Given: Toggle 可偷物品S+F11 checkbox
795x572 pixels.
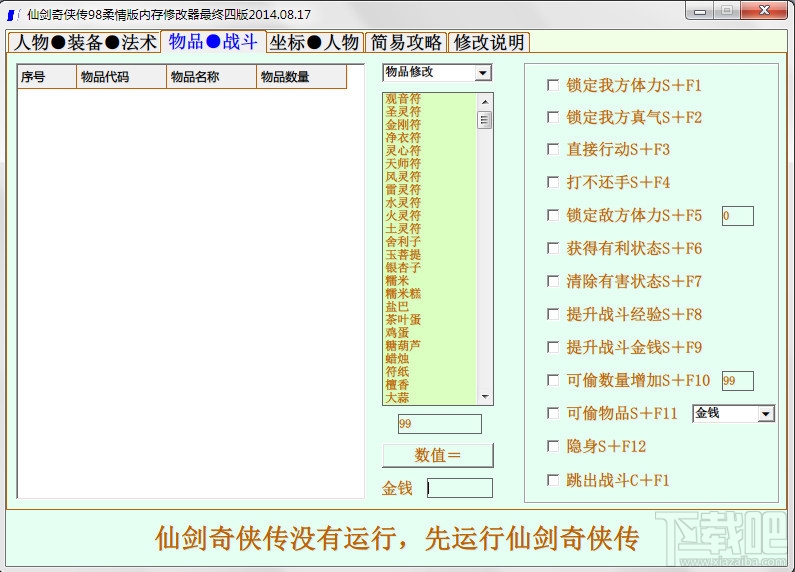Looking at the screenshot, I should [x=553, y=413].
